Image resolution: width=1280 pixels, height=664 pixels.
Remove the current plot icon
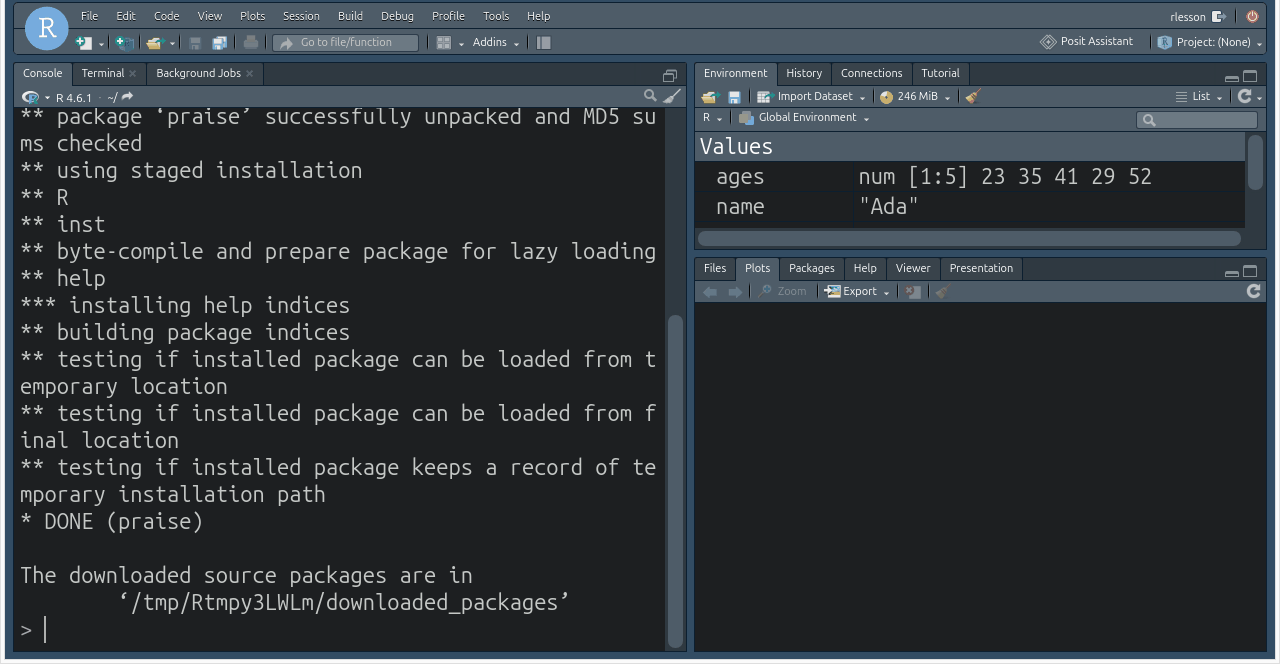(912, 292)
